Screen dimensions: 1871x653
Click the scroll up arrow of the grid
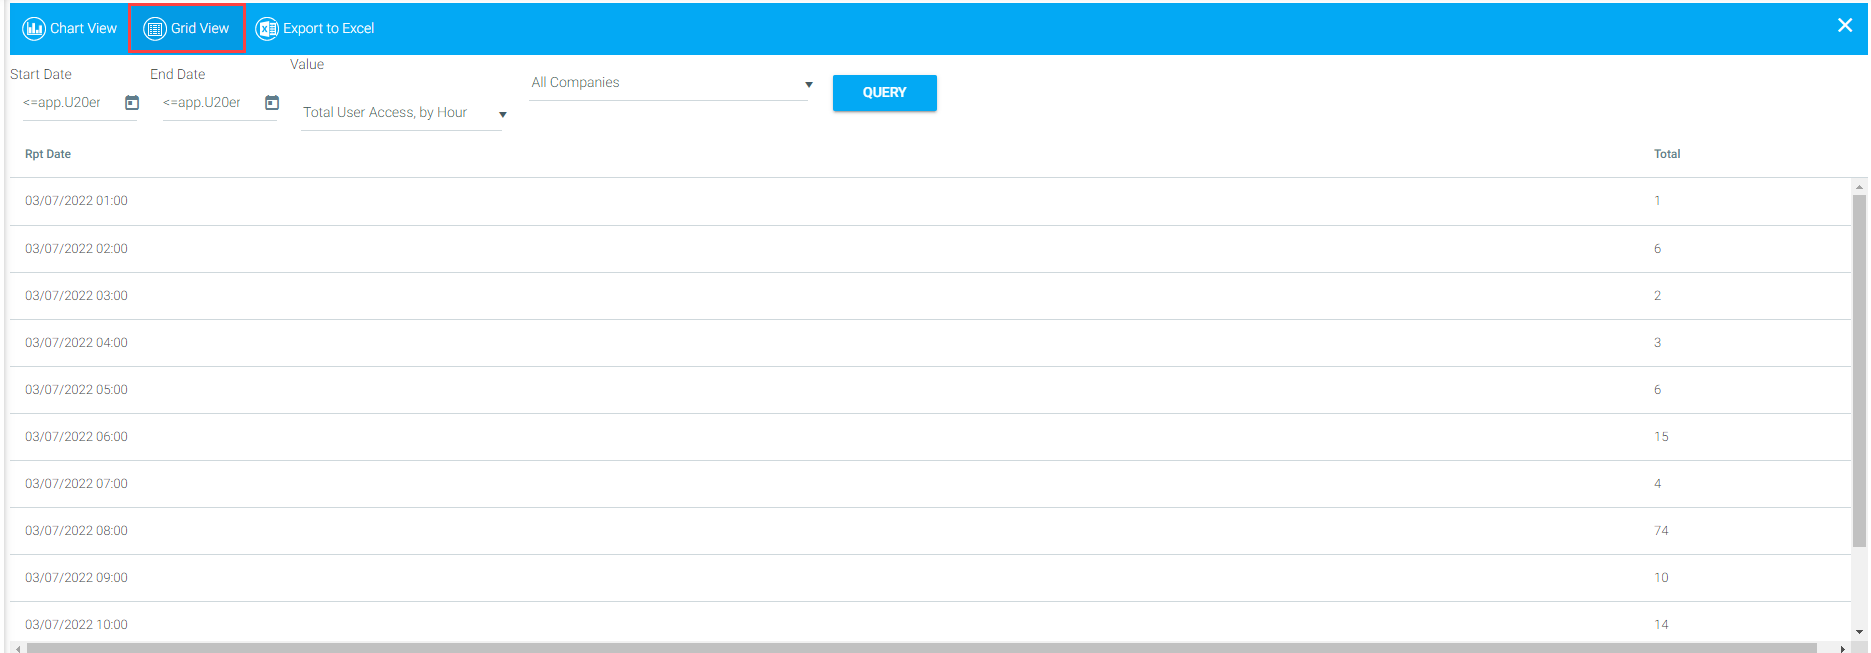tap(1859, 187)
